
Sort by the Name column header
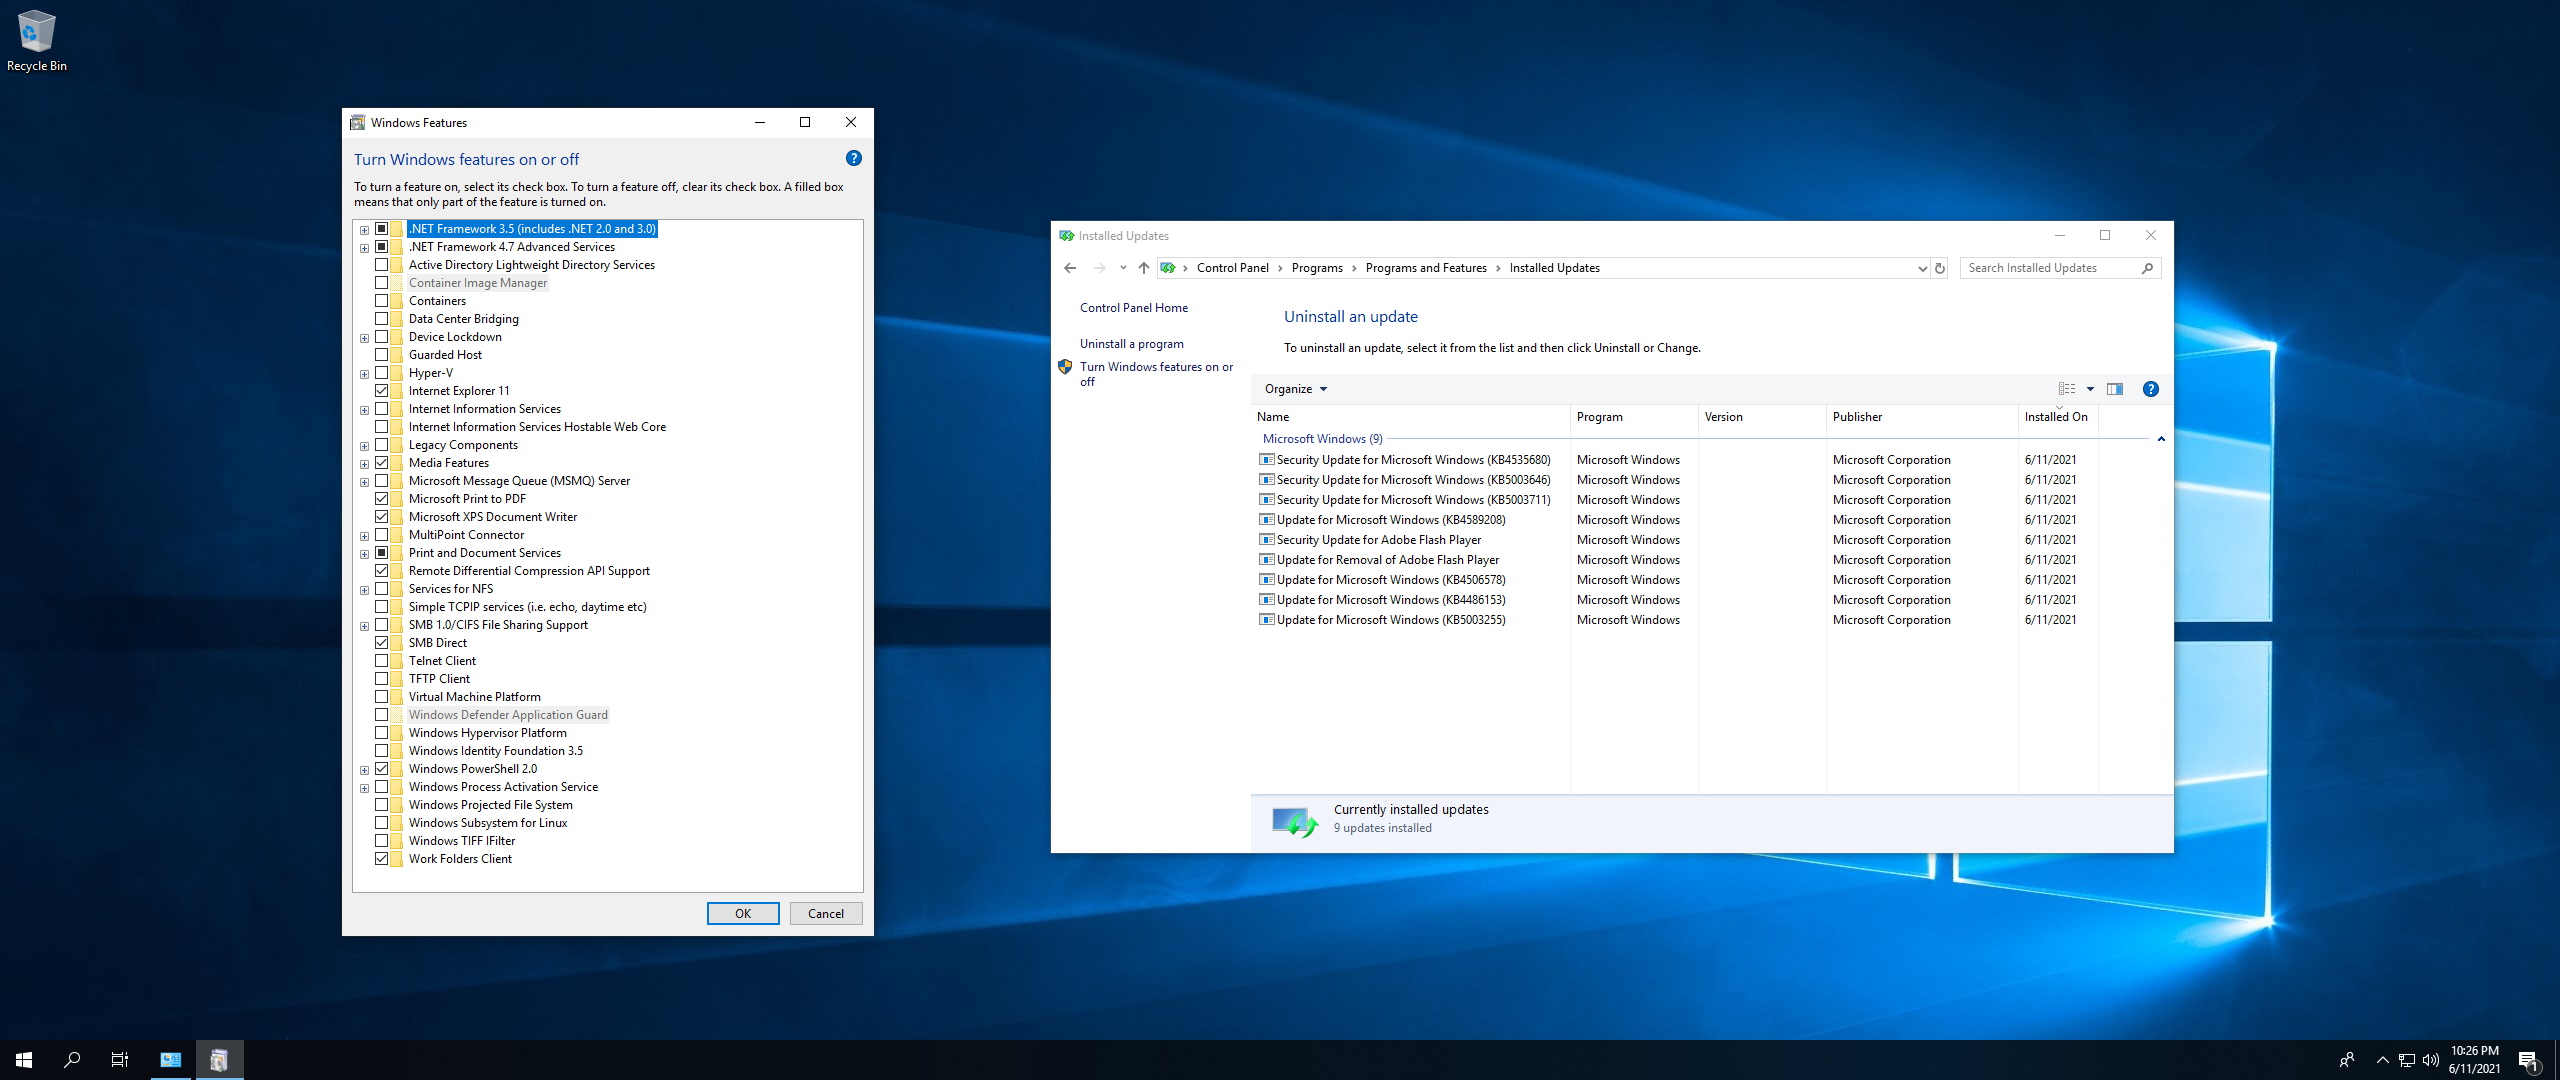[x=1410, y=417]
